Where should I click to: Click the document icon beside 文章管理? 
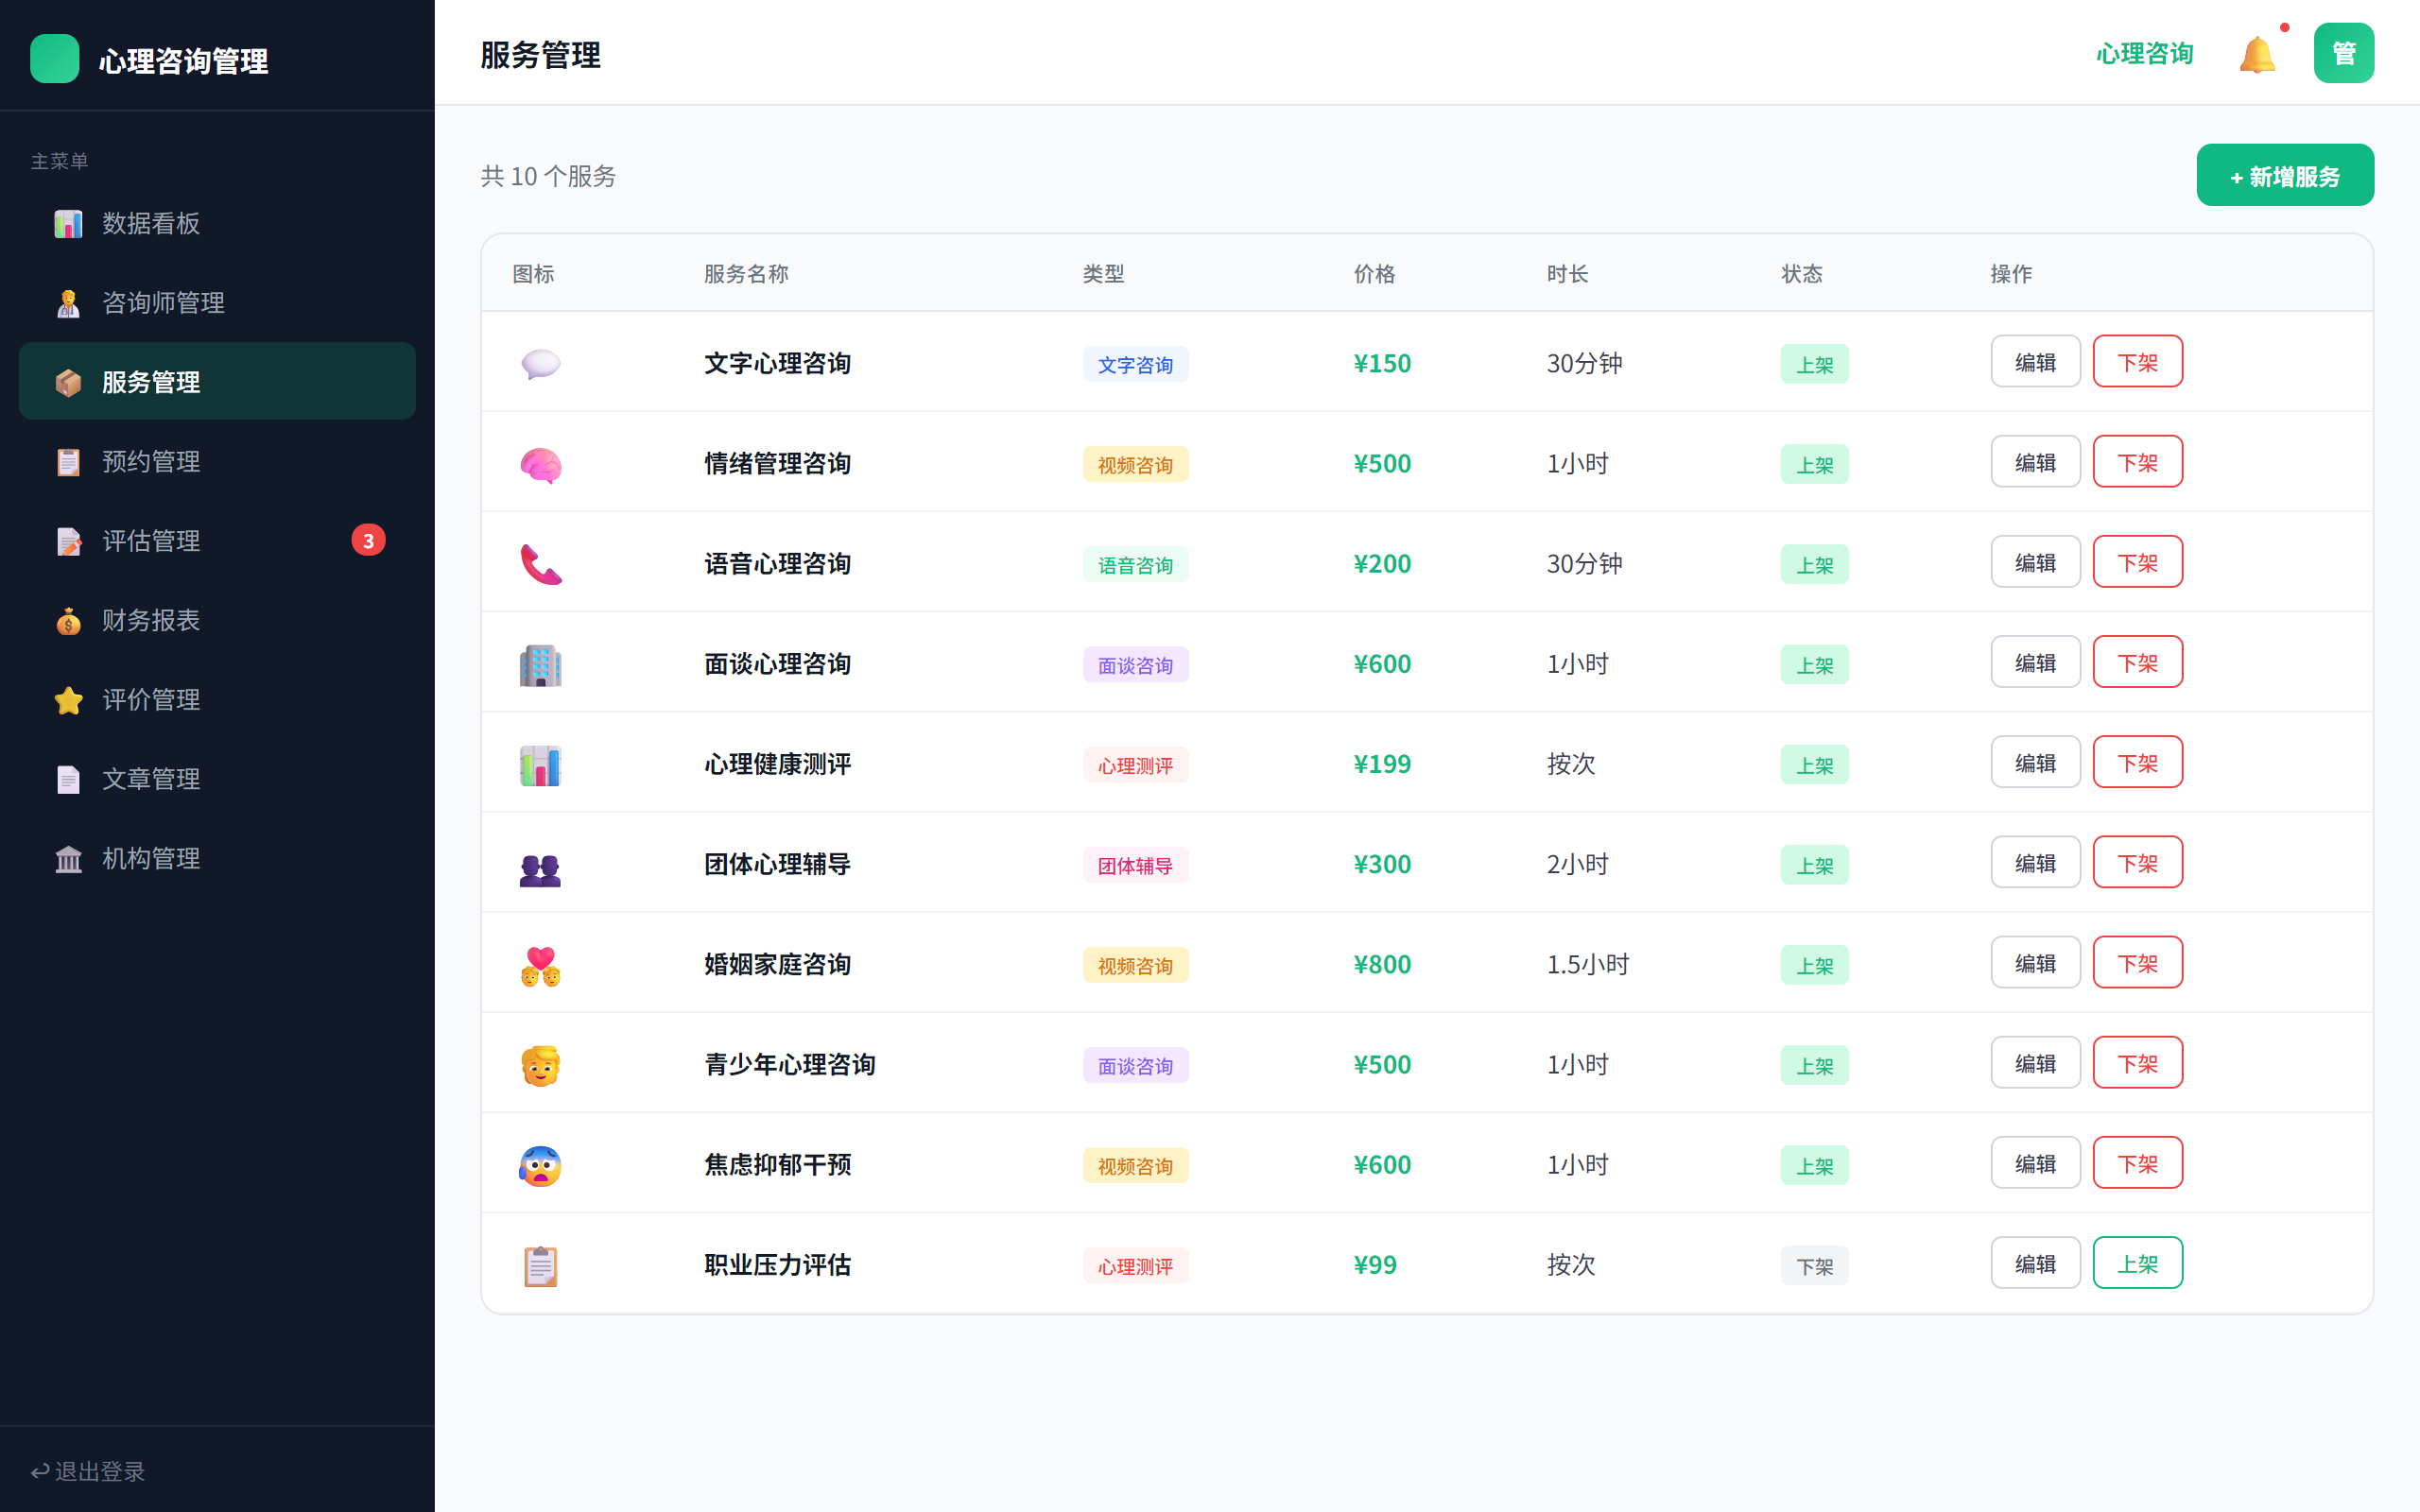click(68, 779)
